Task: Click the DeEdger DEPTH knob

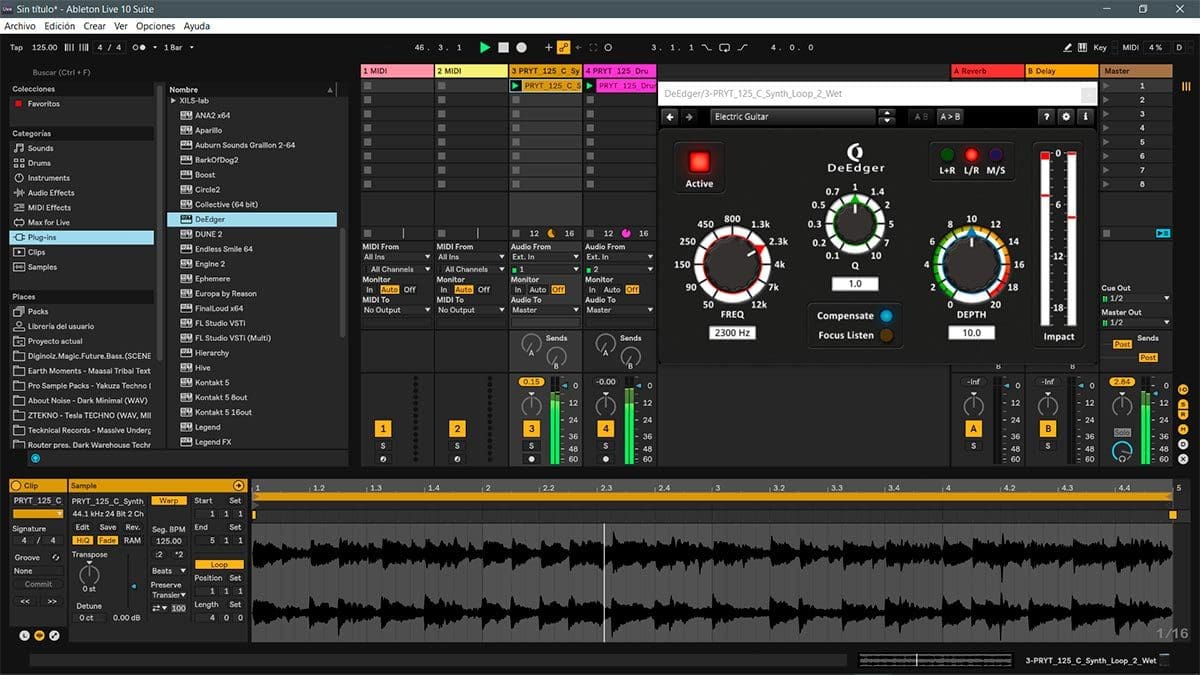Action: point(970,263)
